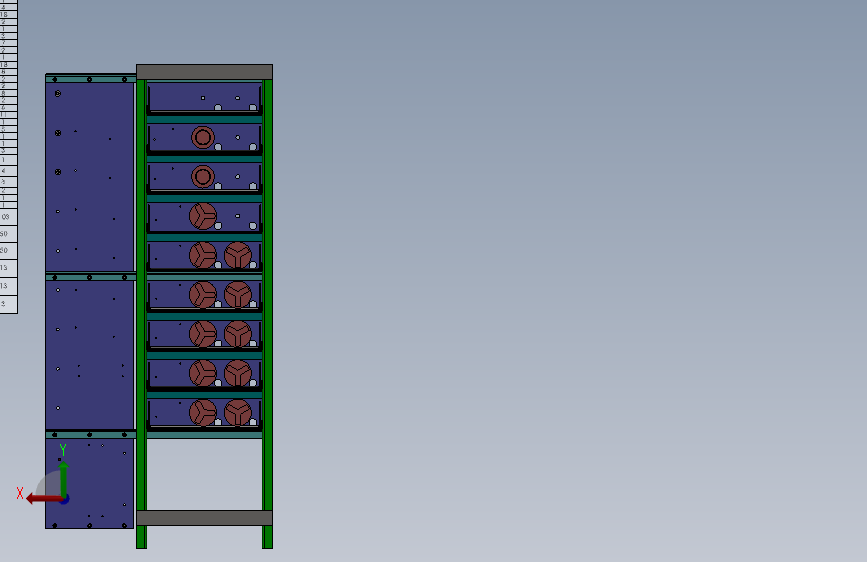867x562 pixels.
Task: Click the ring-shaped part in the second tray
Action: click(203, 138)
